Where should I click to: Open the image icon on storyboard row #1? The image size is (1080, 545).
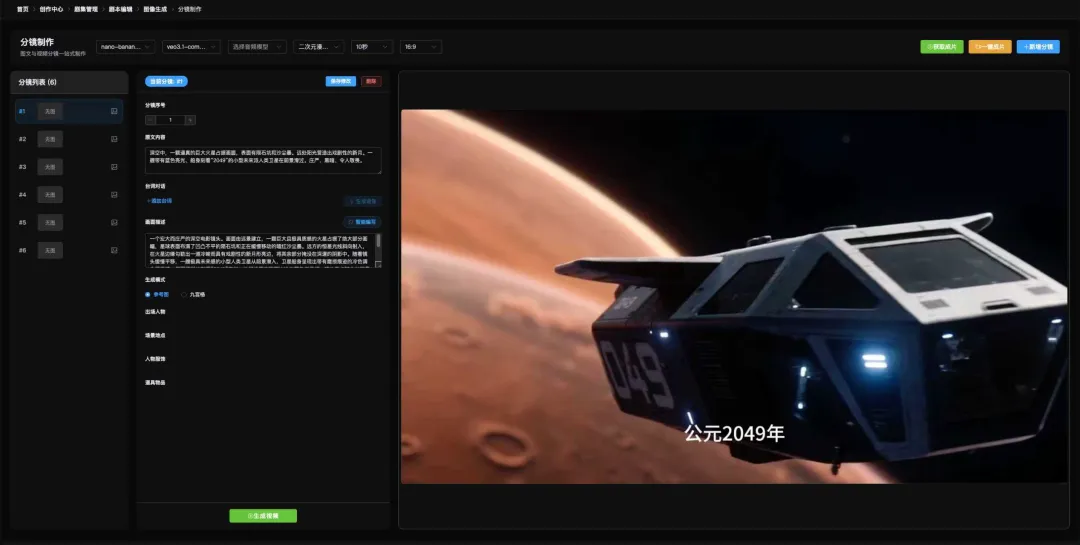(114, 111)
